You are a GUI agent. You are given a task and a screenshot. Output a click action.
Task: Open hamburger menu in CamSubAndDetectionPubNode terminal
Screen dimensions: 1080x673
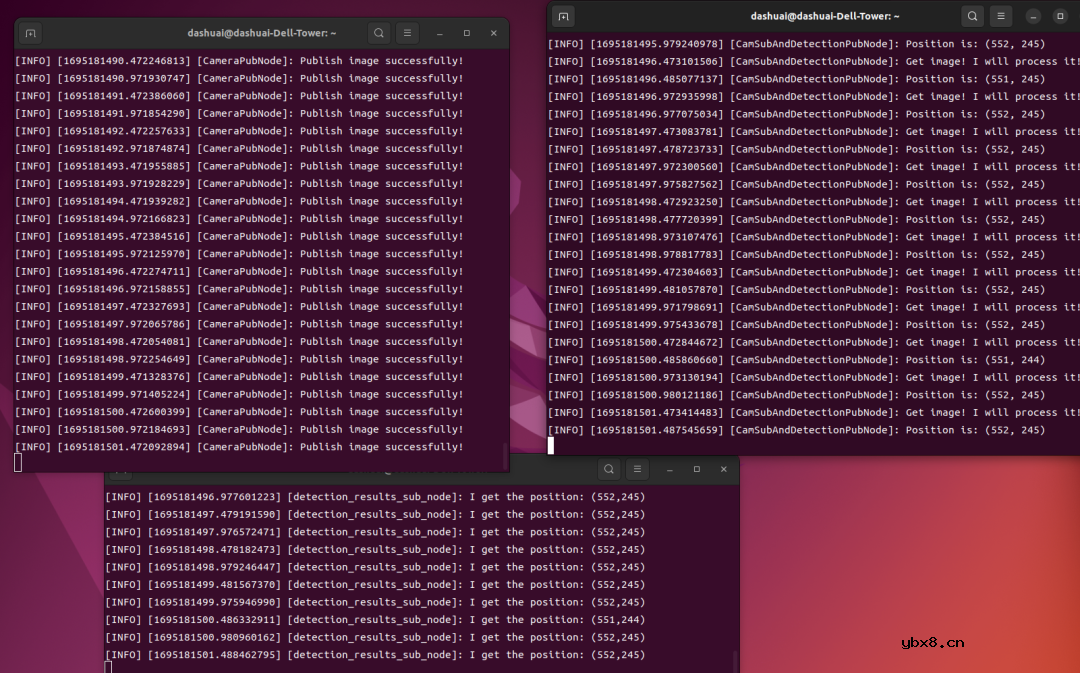click(x=1001, y=16)
